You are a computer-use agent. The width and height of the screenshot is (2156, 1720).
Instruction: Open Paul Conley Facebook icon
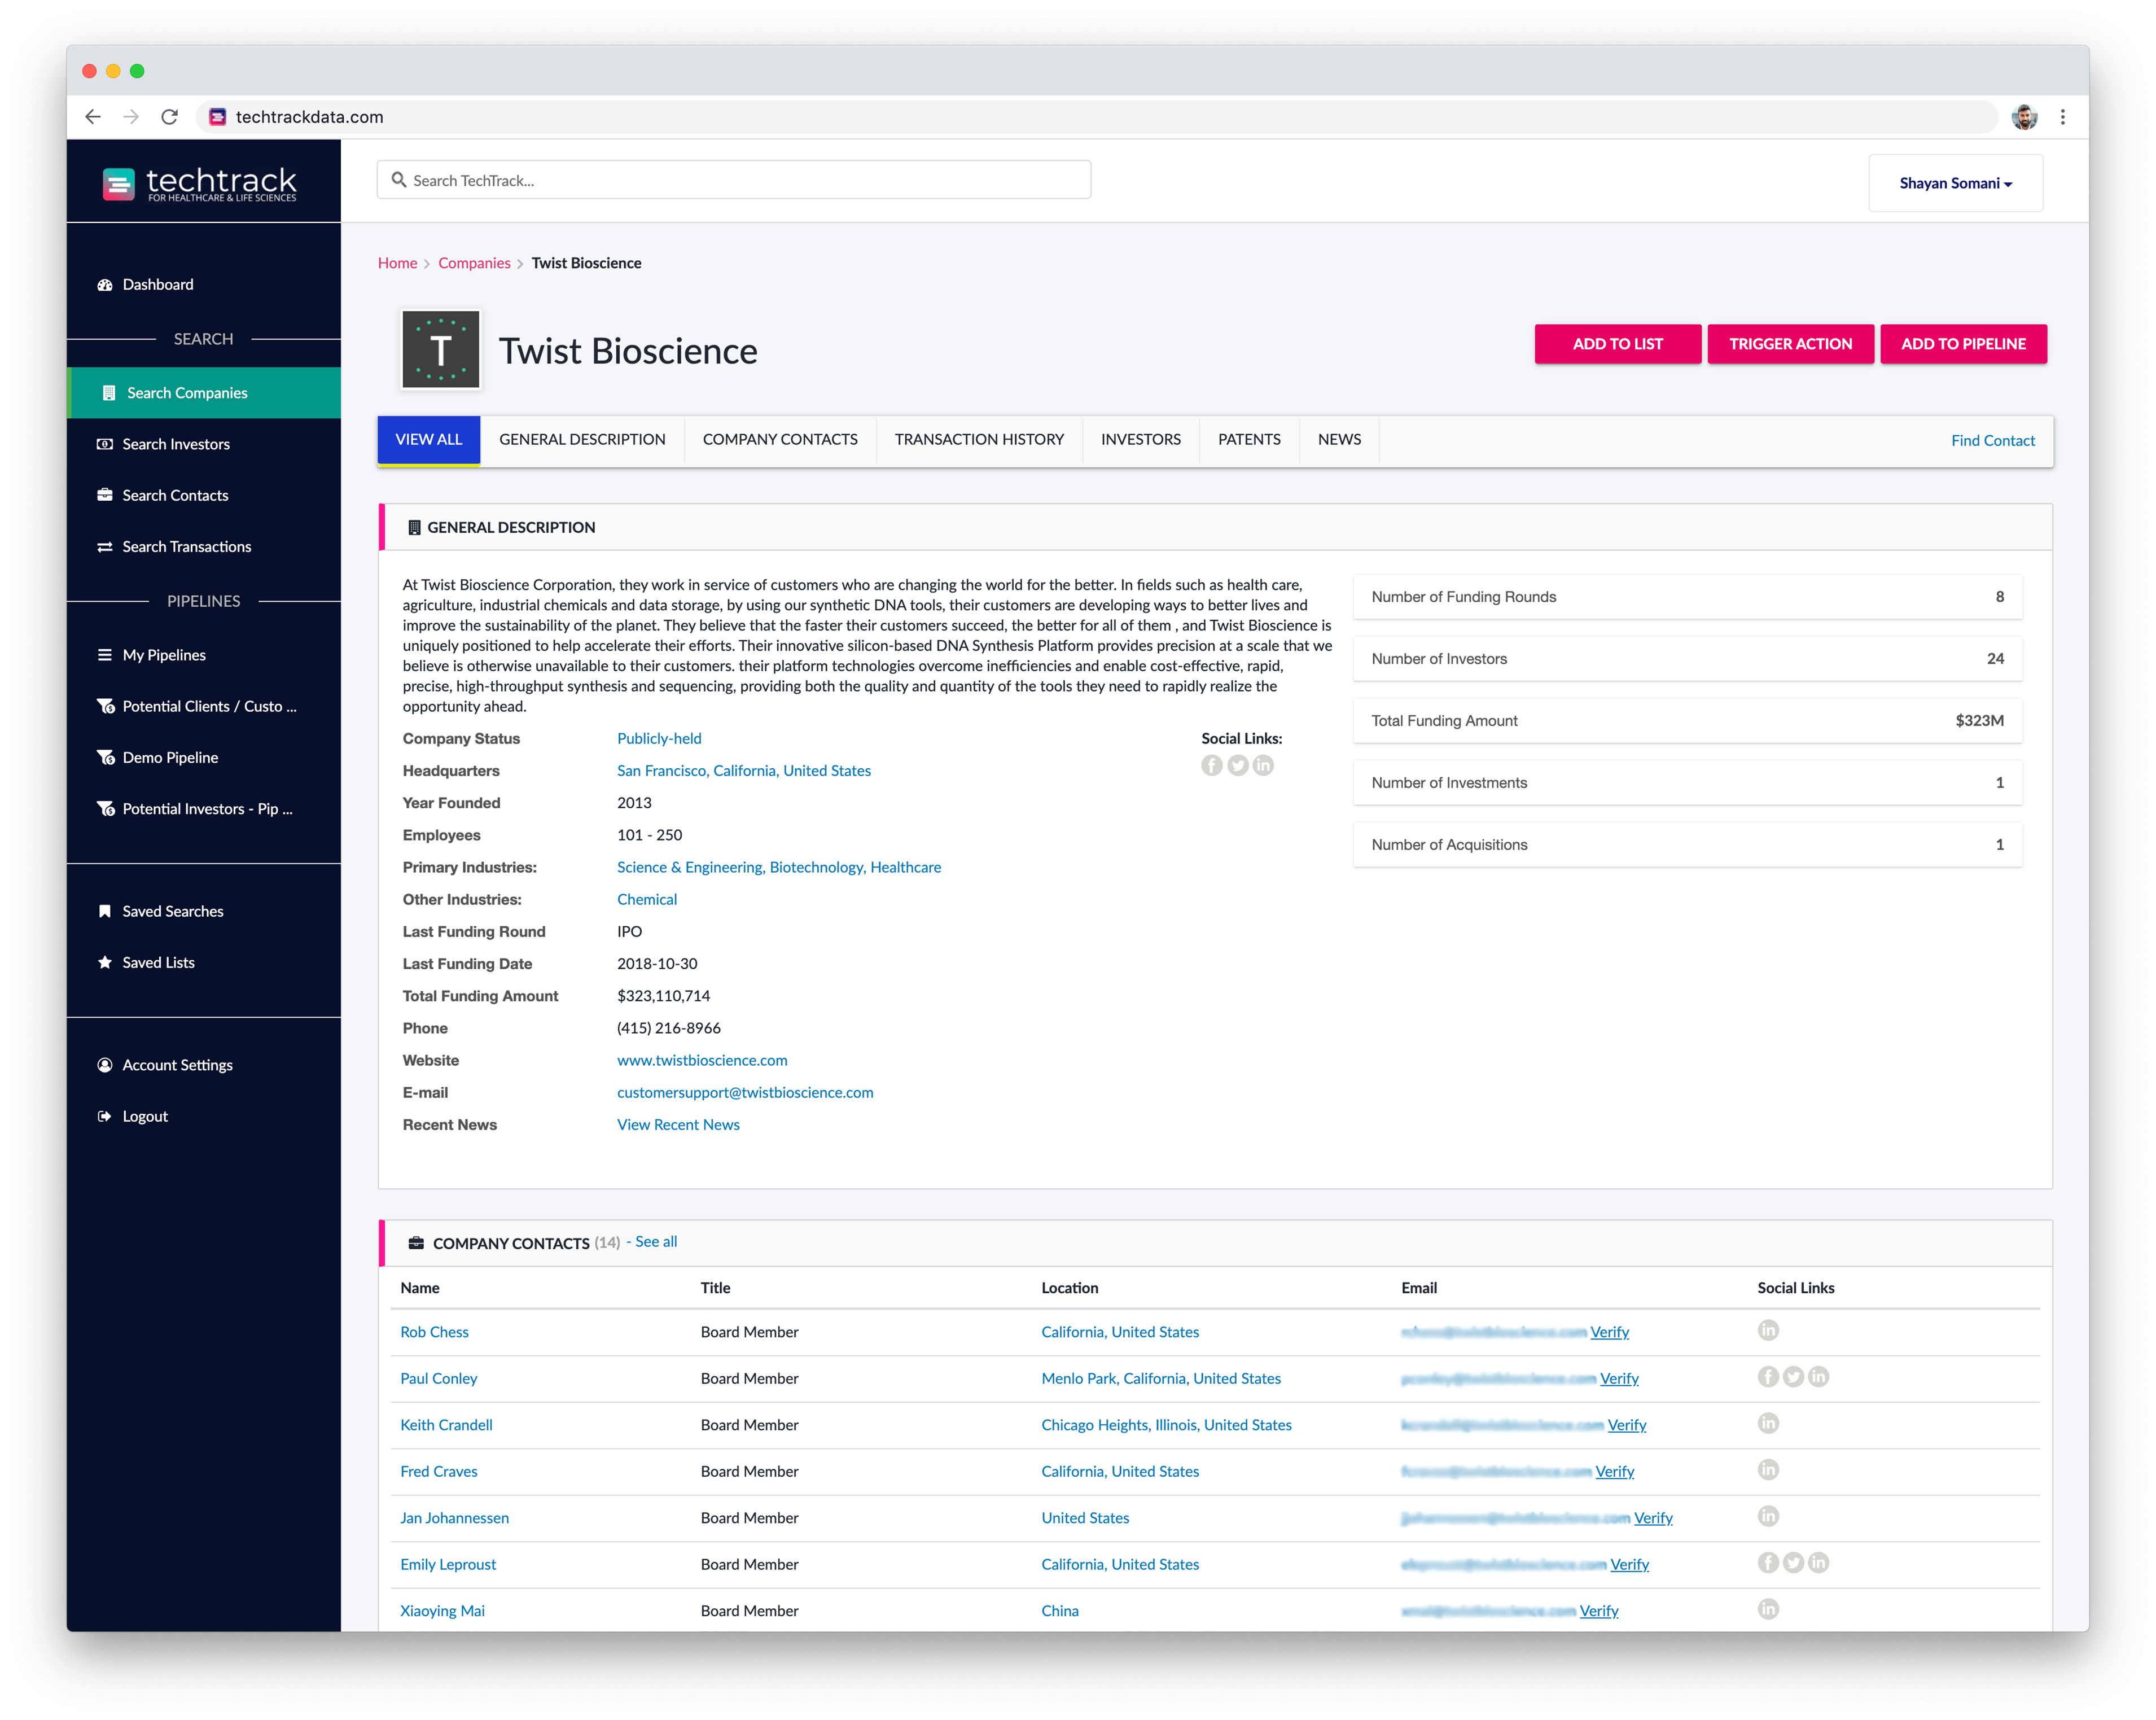point(1768,1377)
